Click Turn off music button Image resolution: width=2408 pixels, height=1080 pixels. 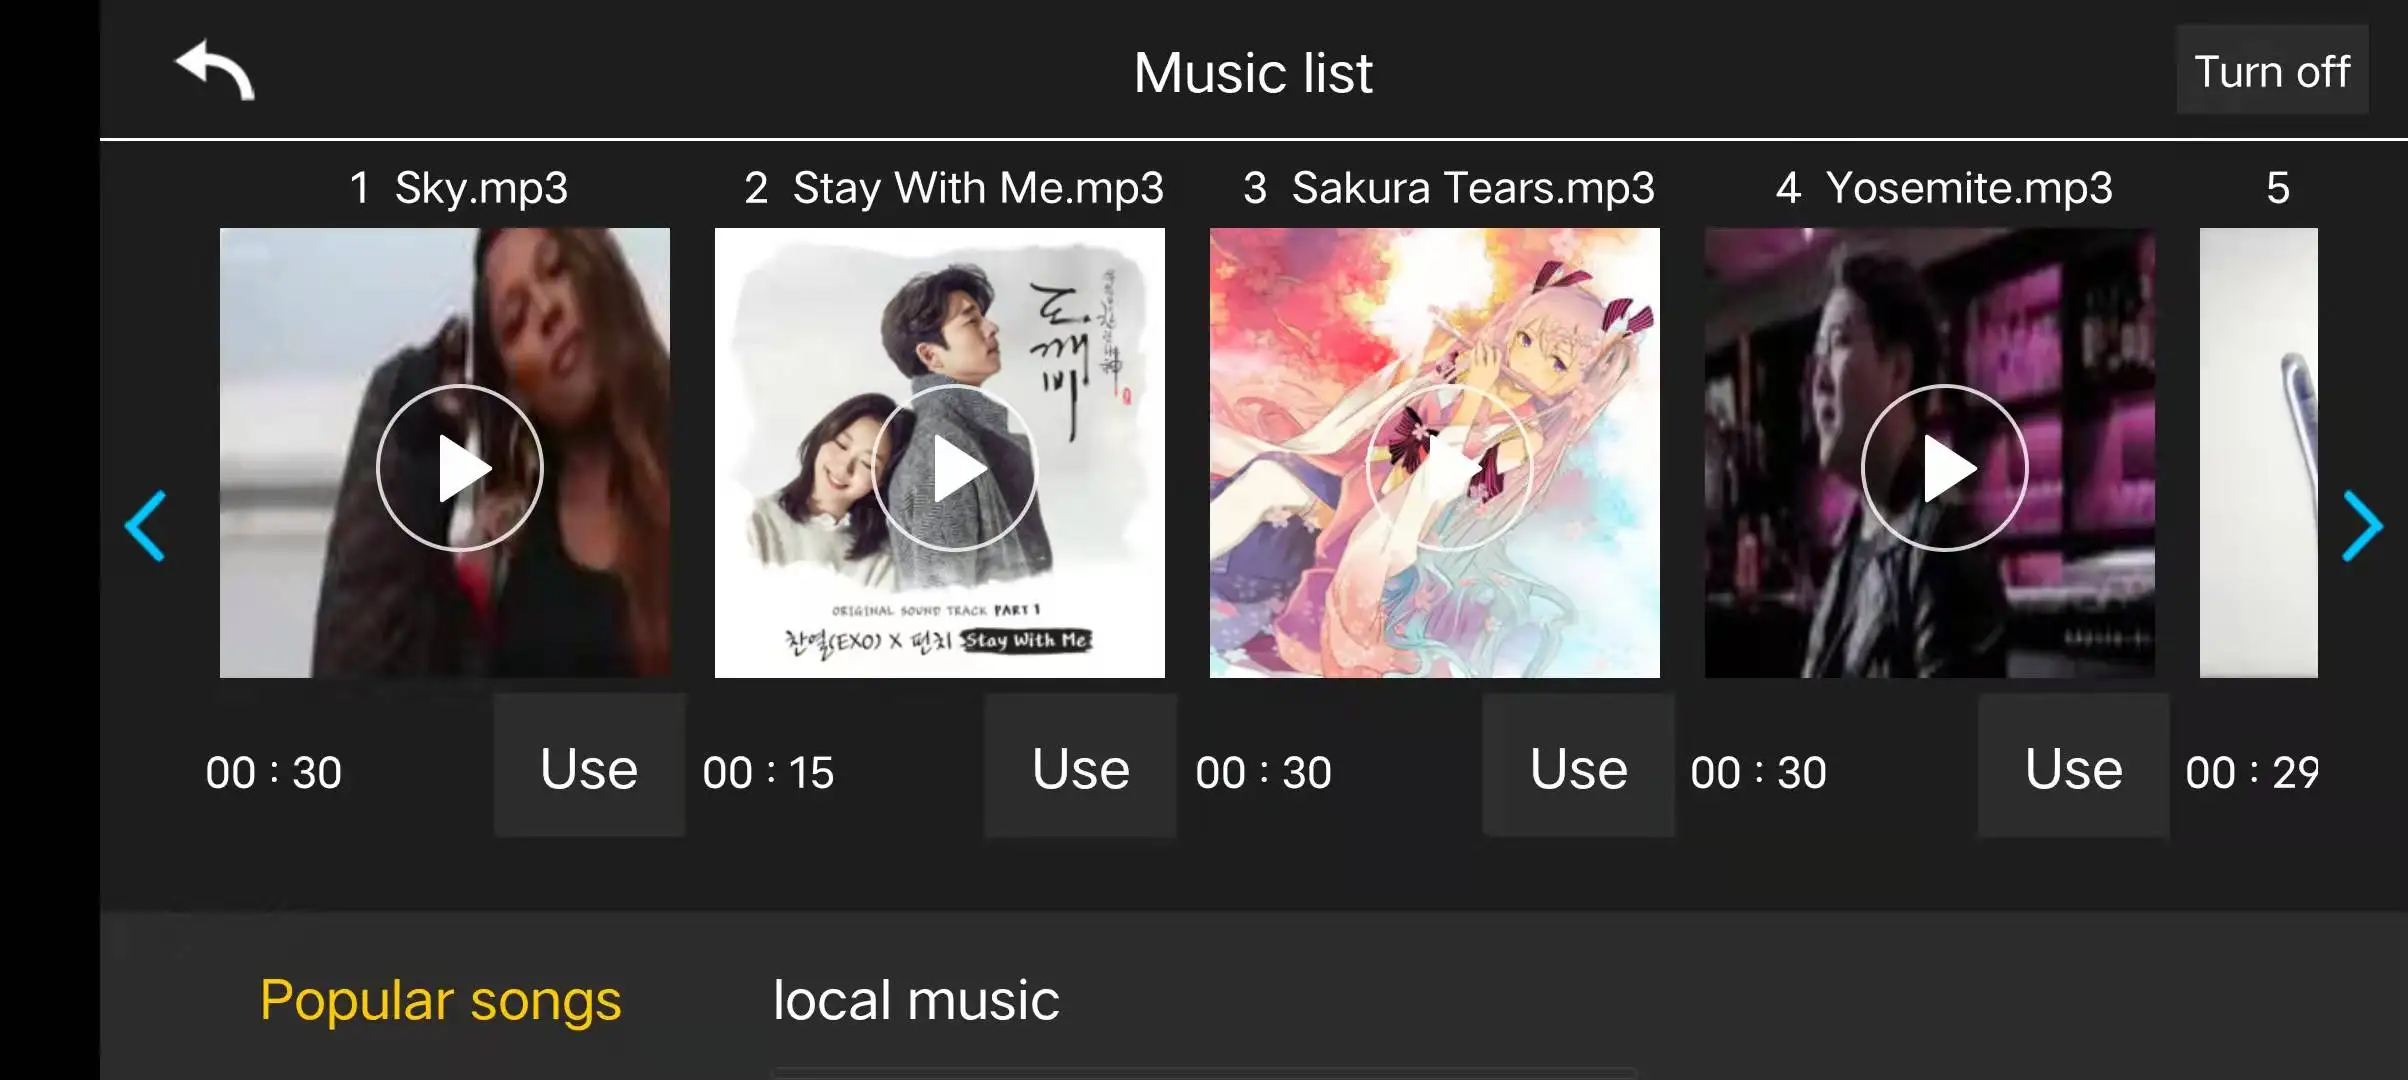tap(2272, 71)
